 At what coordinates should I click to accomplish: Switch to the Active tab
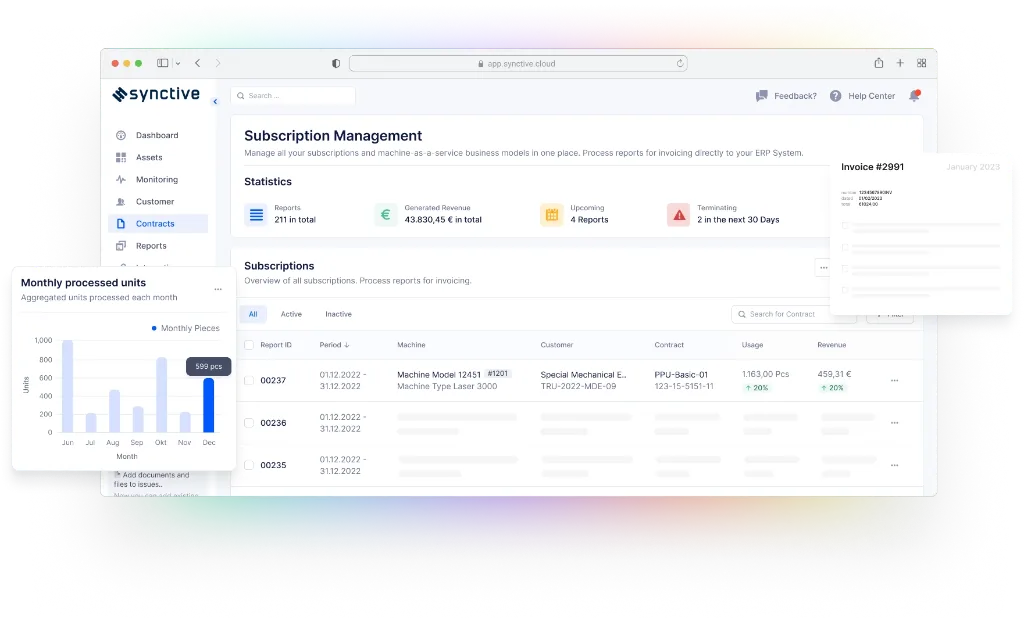(291, 314)
